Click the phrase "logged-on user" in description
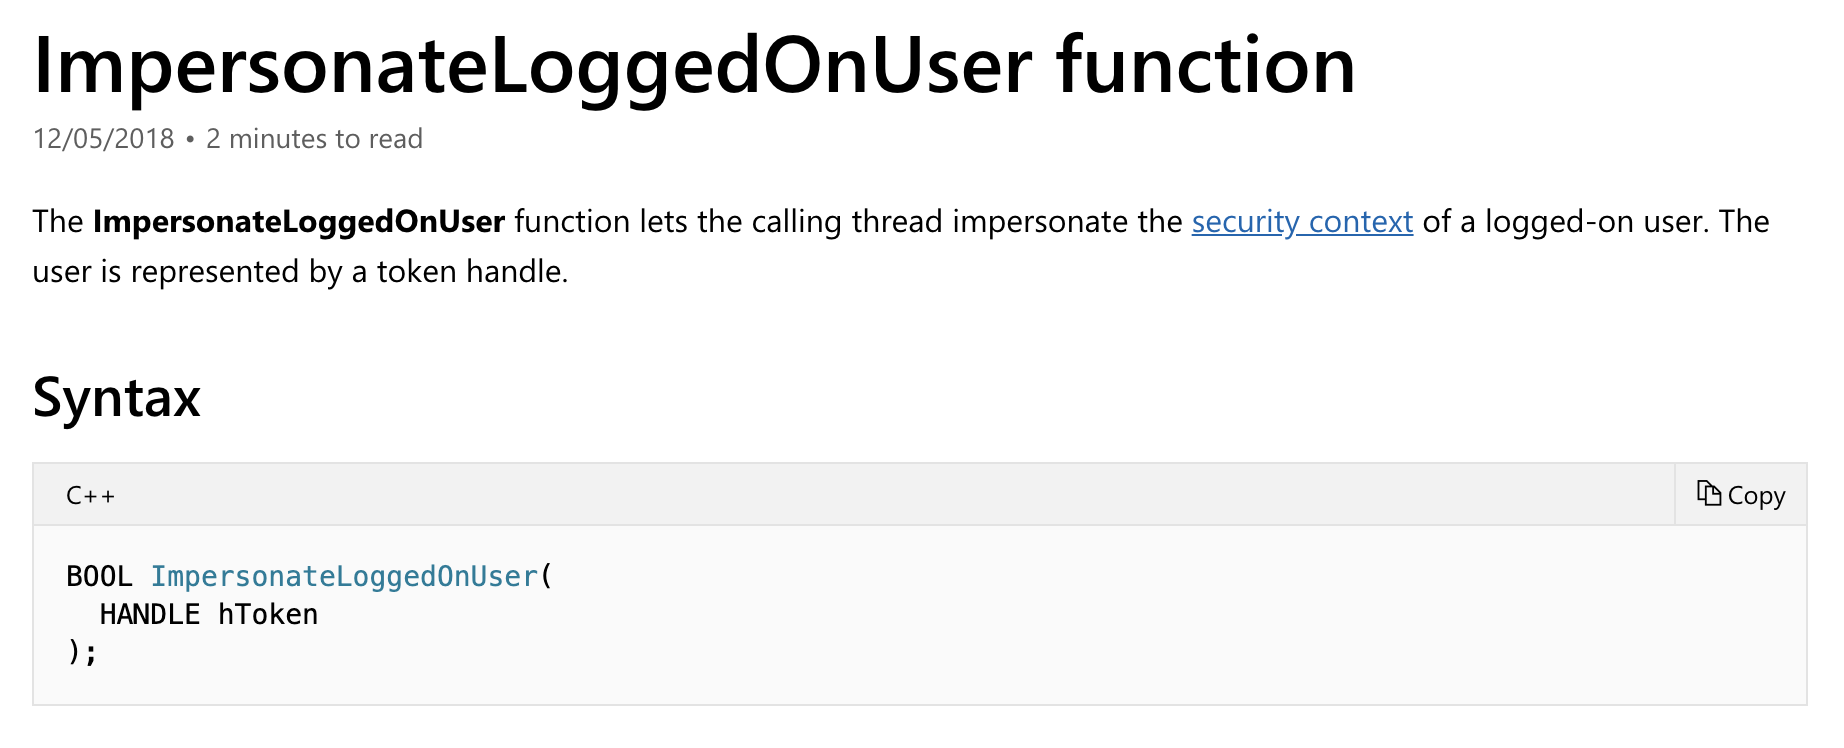This screenshot has width=1844, height=748. coord(1592,222)
